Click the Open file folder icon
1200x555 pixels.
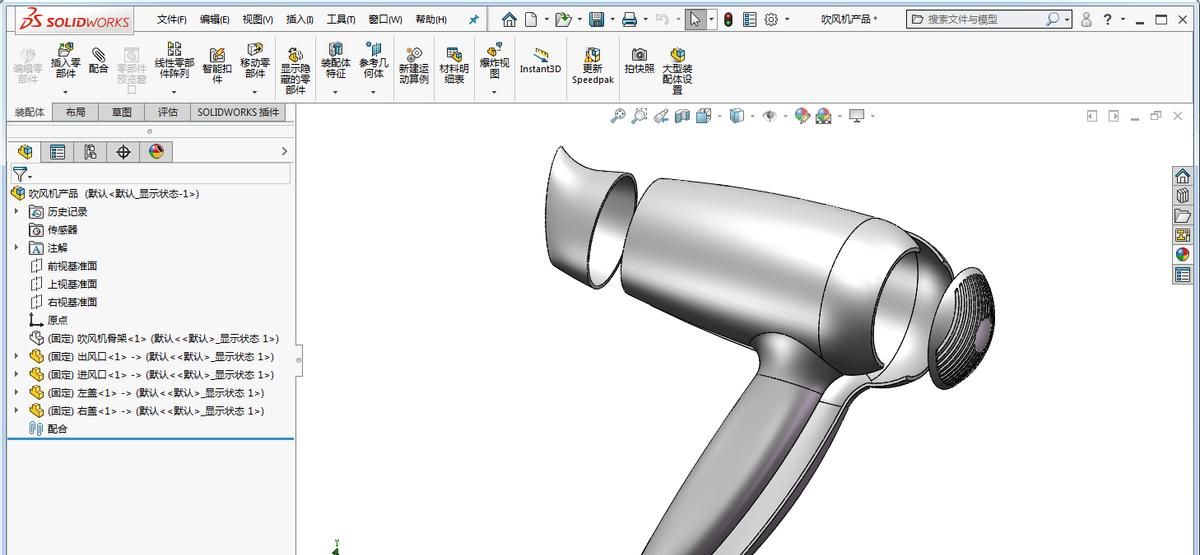point(563,19)
